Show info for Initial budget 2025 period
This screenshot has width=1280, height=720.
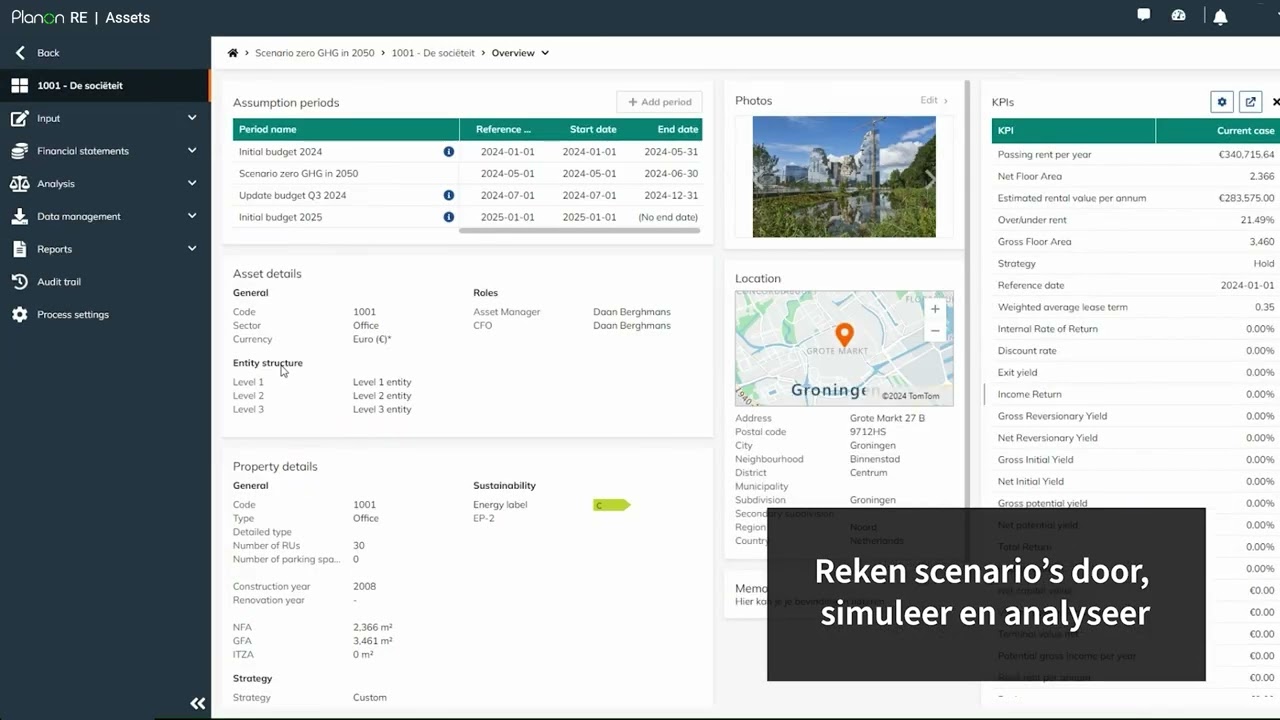(x=448, y=217)
